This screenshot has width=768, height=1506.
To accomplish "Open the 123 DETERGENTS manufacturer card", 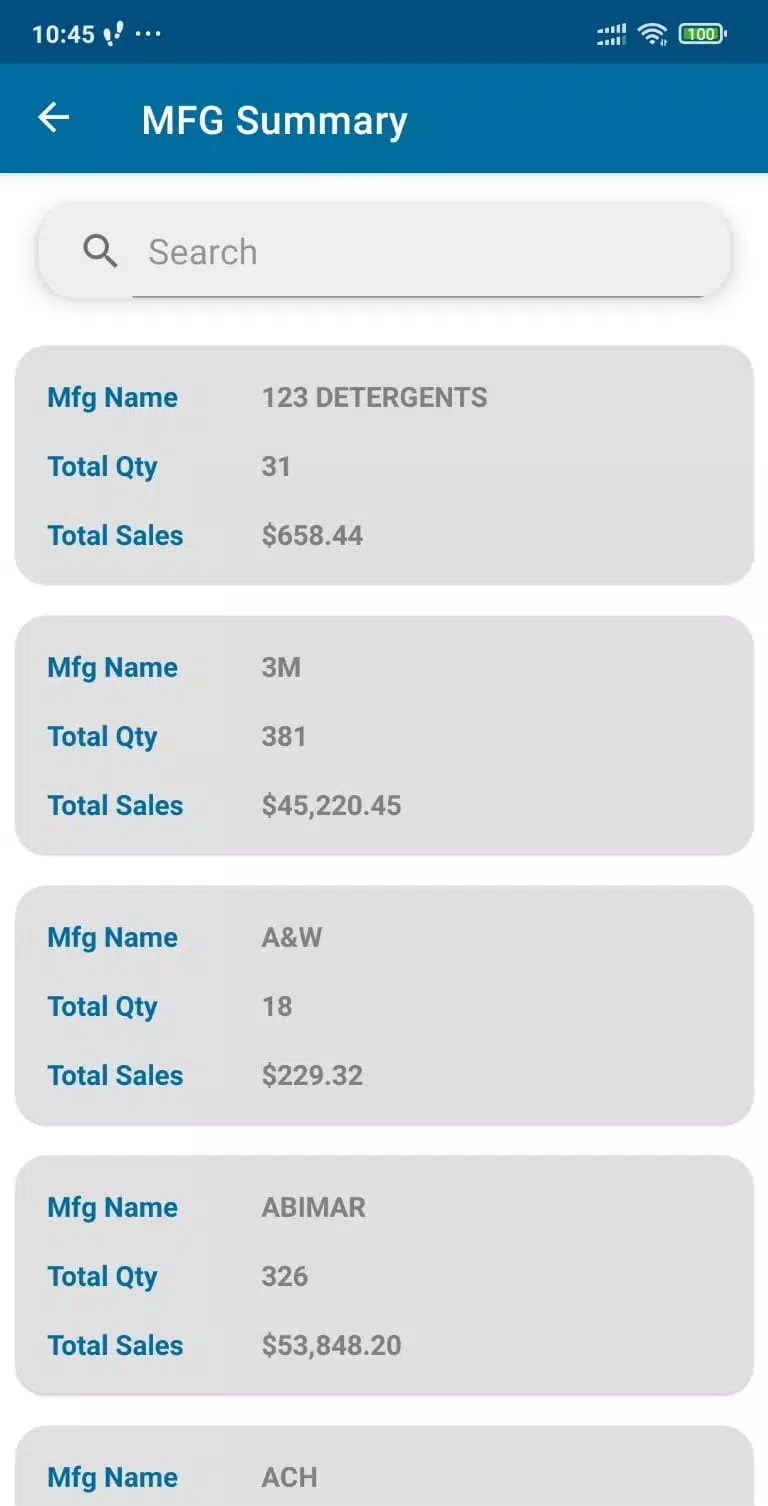I will tap(384, 465).
